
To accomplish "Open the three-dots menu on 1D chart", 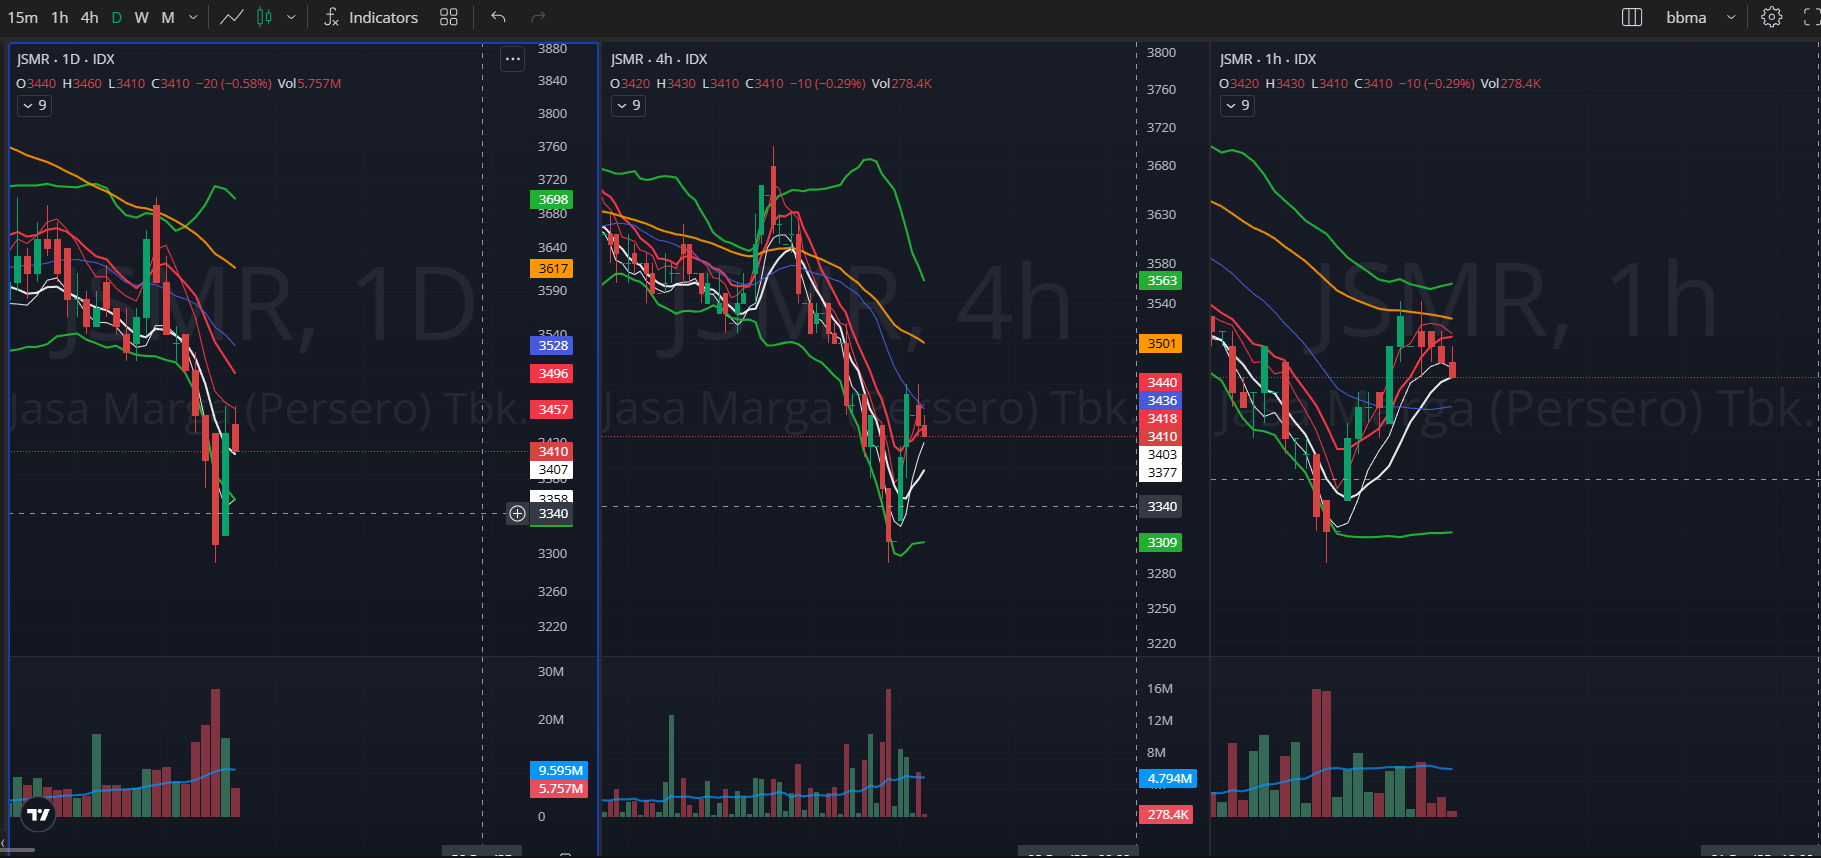I will [513, 59].
